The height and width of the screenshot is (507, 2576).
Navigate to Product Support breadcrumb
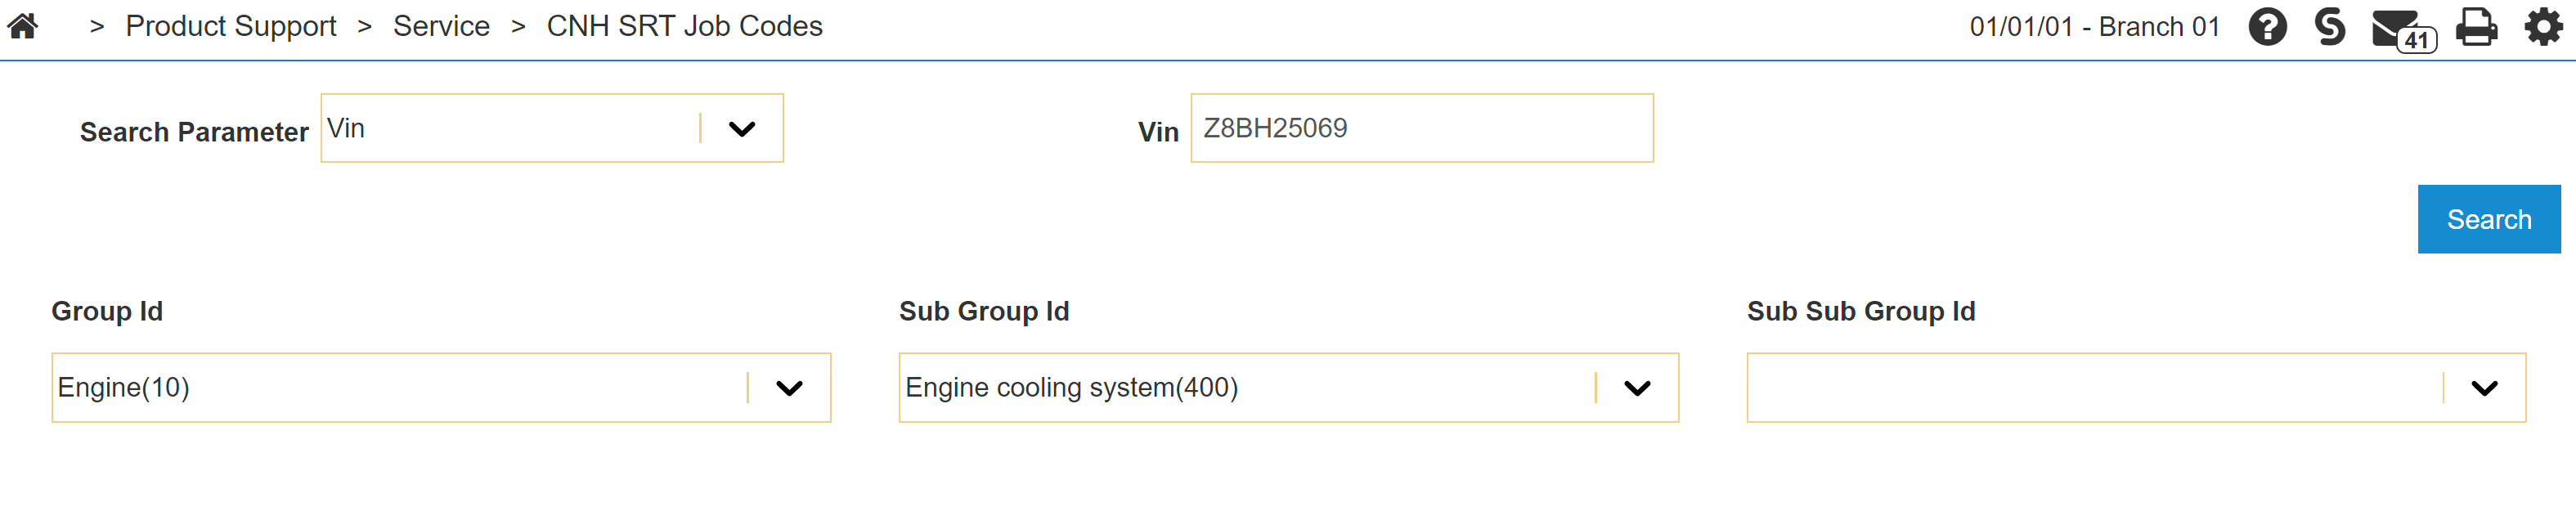pos(231,26)
